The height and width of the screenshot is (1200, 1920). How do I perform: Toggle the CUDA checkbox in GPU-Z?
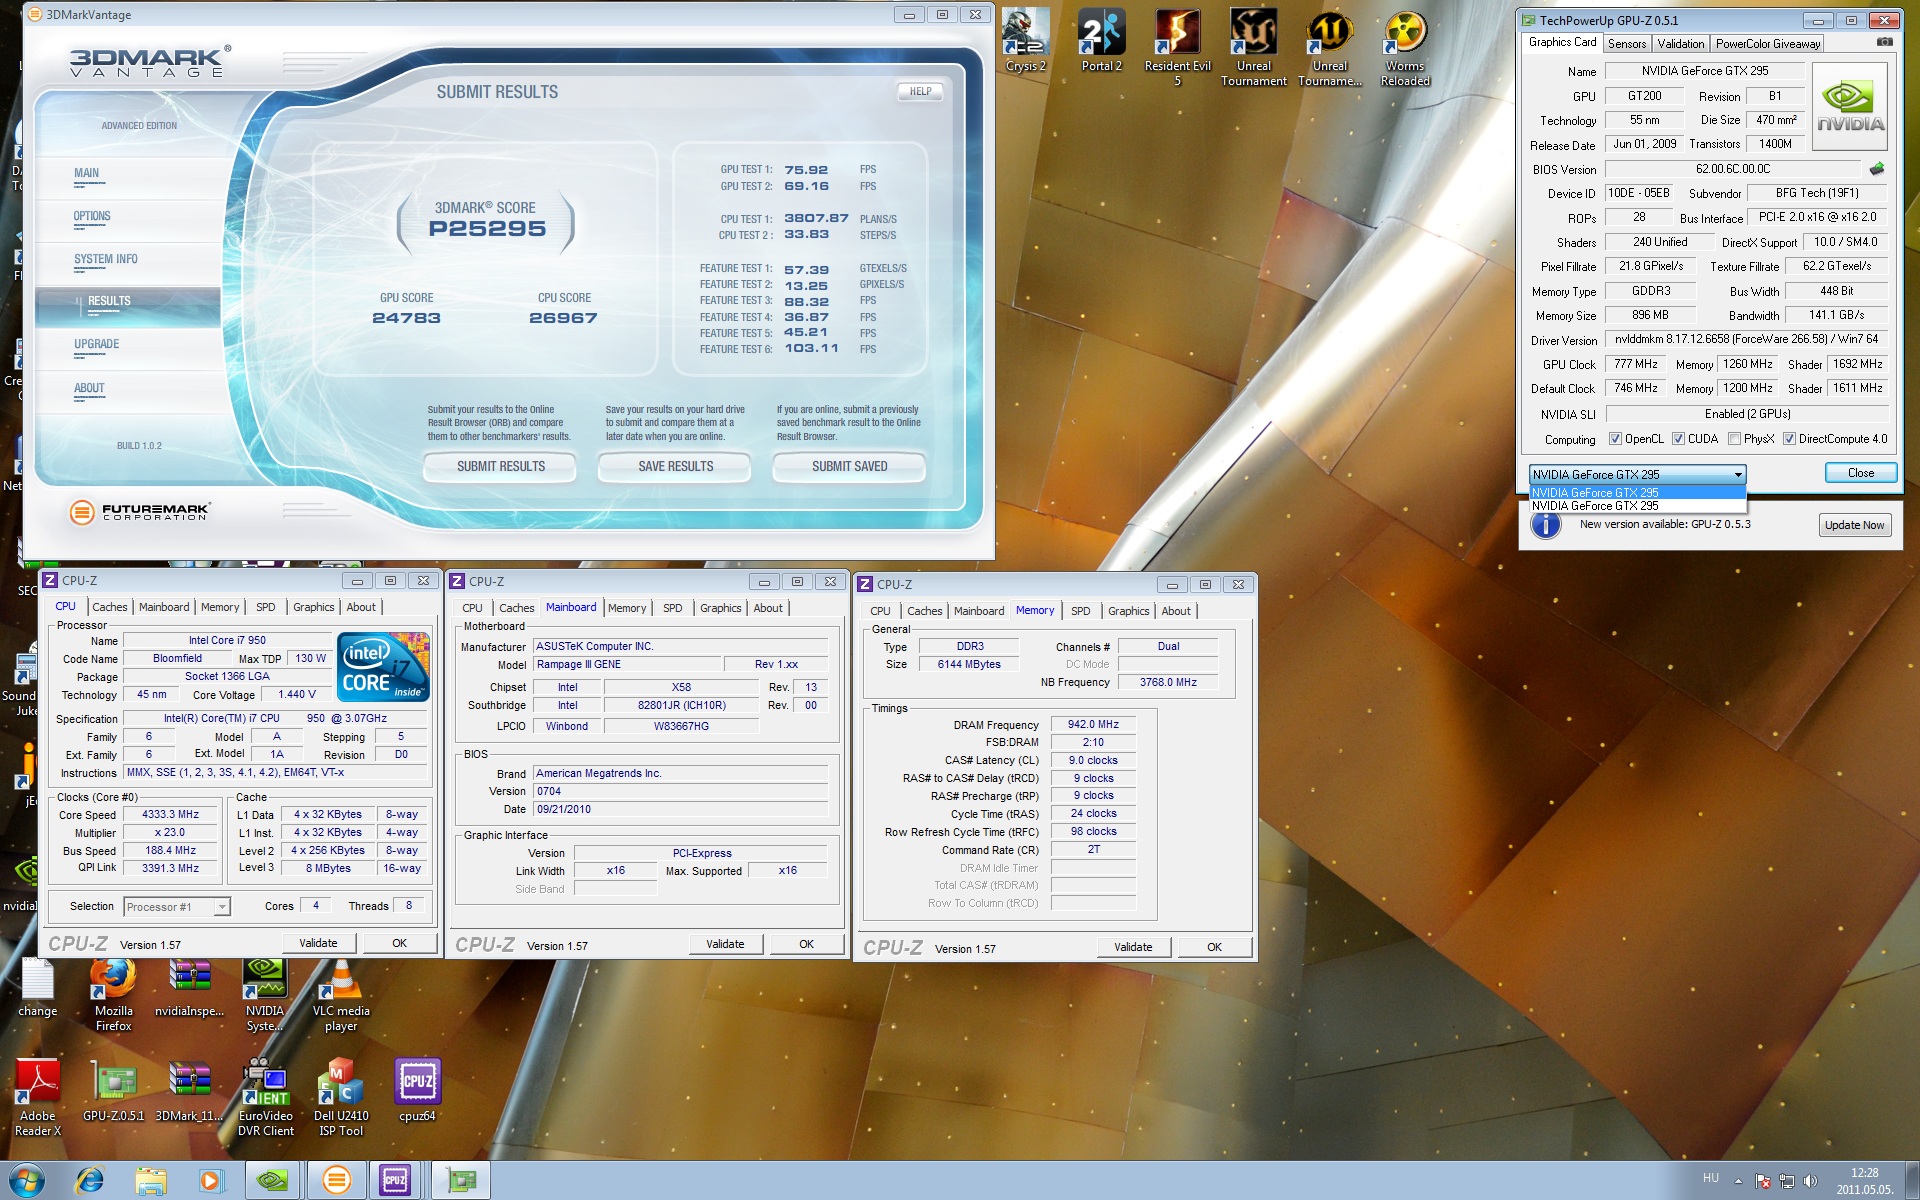1678,439
